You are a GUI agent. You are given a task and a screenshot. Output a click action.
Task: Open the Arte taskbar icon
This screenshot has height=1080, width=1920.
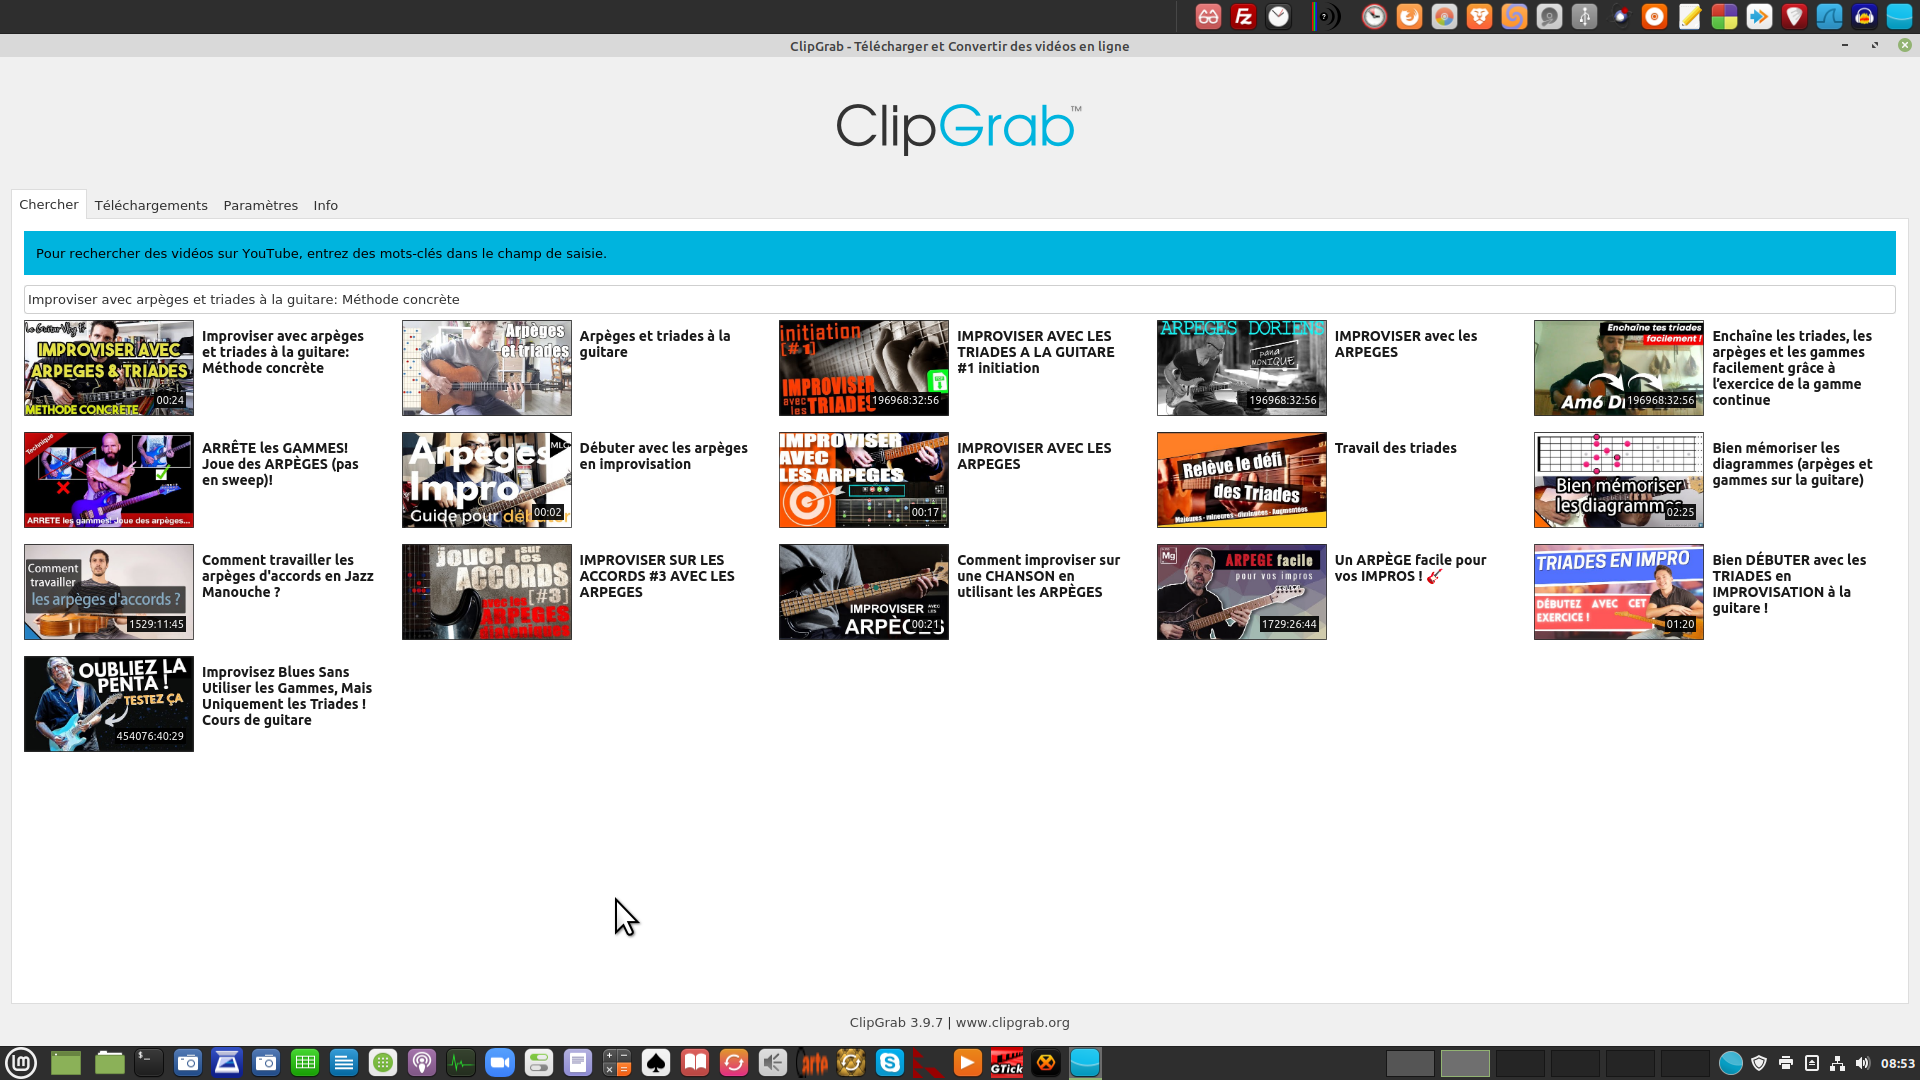pyautogui.click(x=812, y=1062)
